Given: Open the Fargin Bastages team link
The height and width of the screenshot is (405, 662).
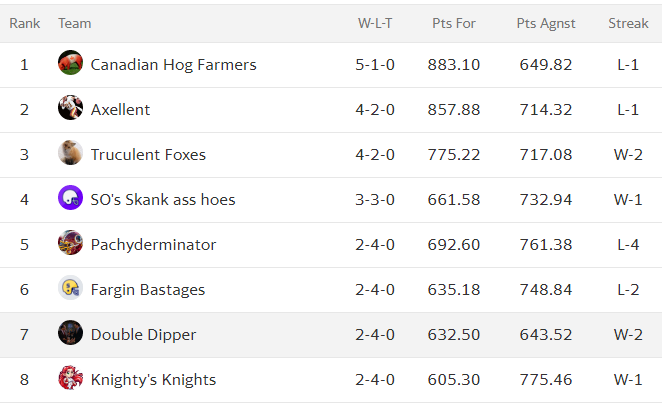Looking at the screenshot, I should pyautogui.click(x=148, y=290).
